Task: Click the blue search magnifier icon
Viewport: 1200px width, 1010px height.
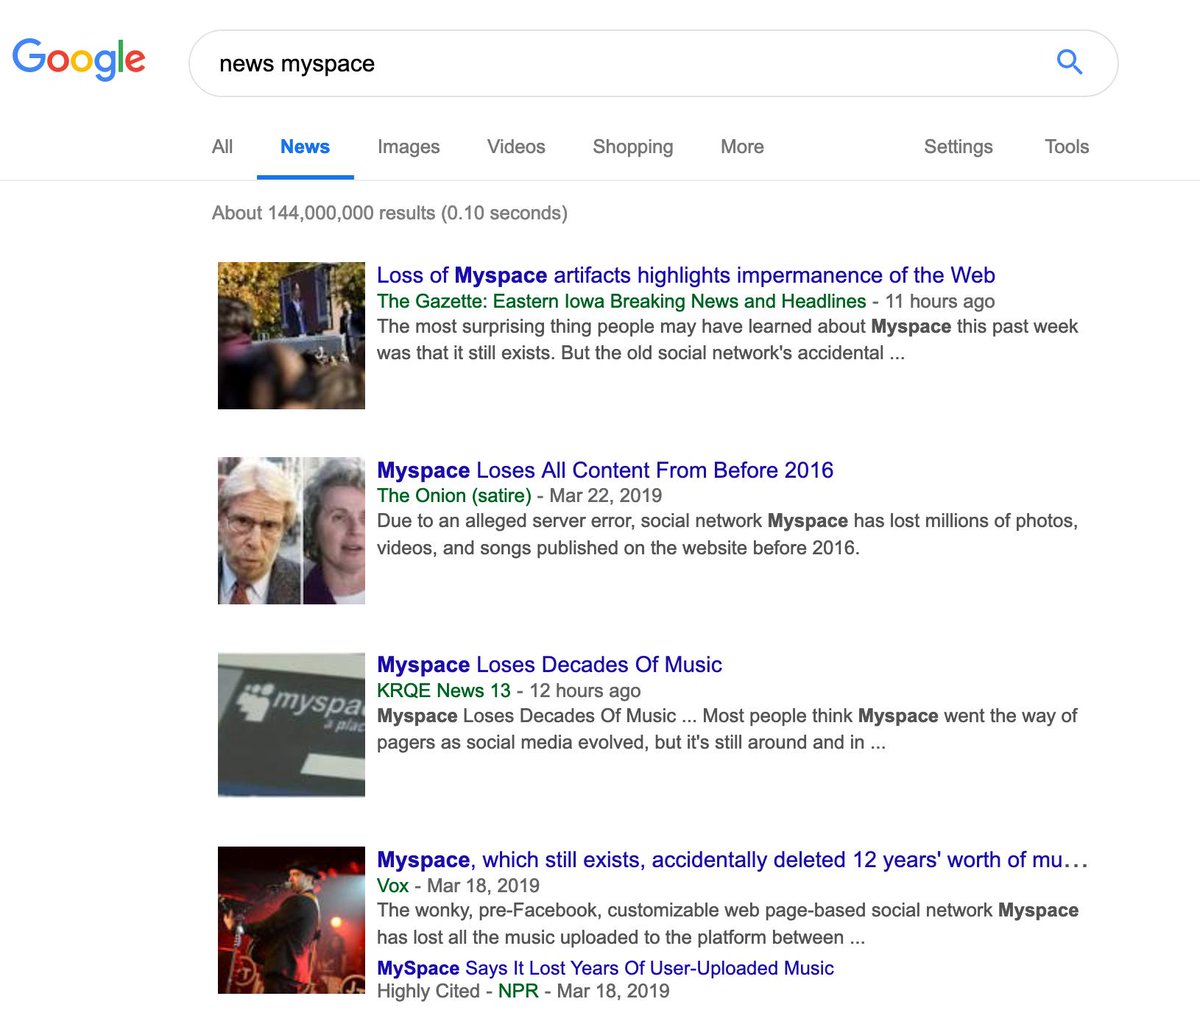Action: pyautogui.click(x=1069, y=62)
